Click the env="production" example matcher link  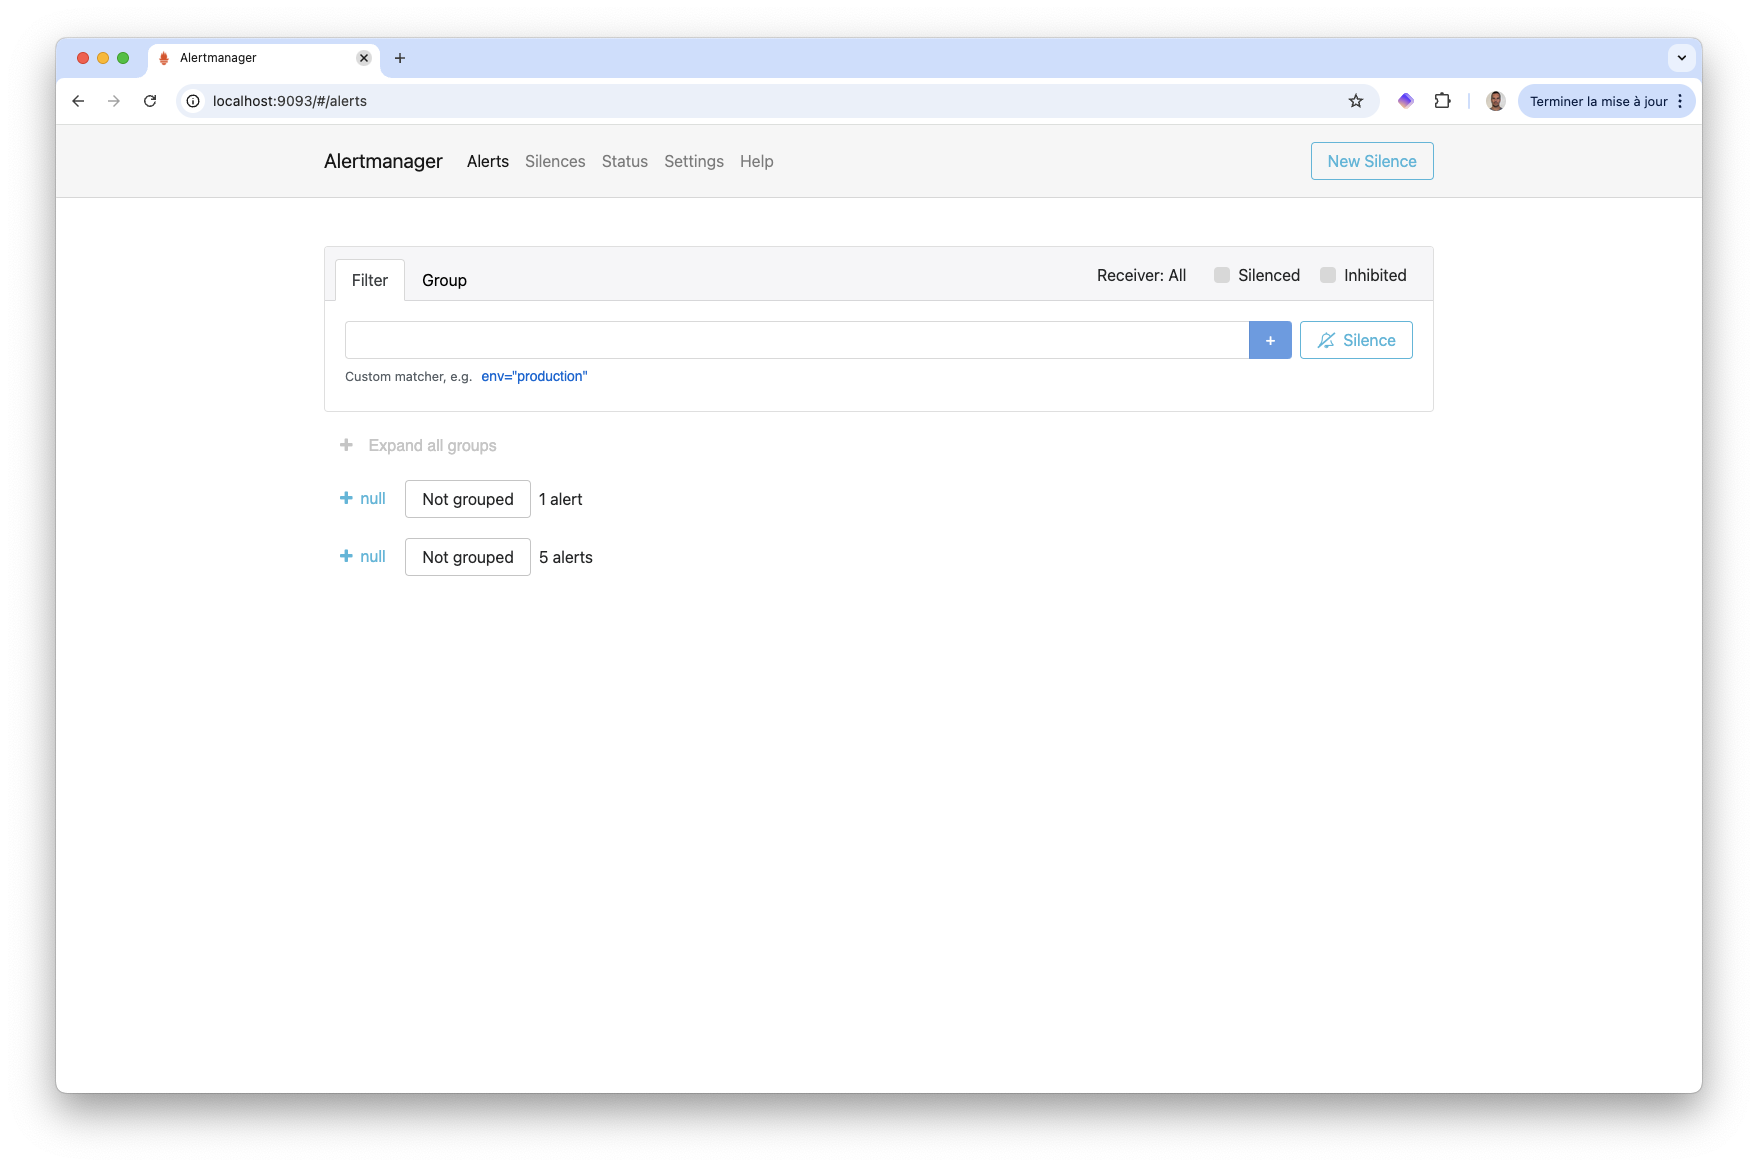535,376
